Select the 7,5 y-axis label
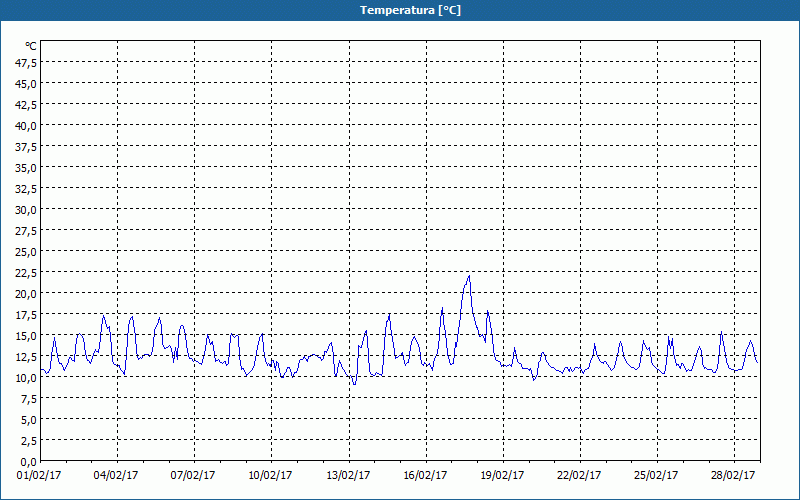Image resolution: width=800 pixels, height=500 pixels. pos(29,399)
